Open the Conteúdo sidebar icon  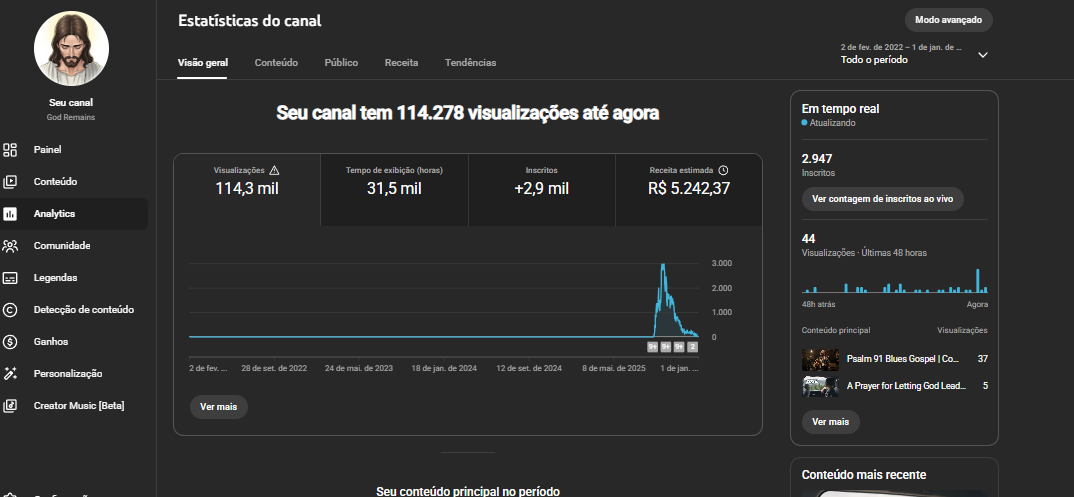pyautogui.click(x=10, y=182)
